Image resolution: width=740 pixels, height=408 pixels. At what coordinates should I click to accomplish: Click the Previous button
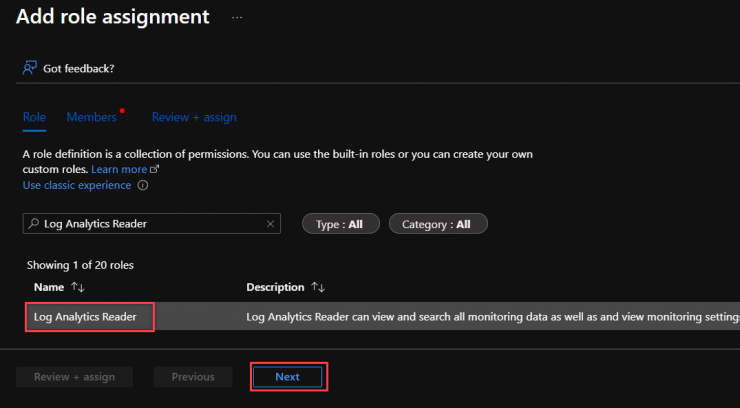click(x=193, y=377)
